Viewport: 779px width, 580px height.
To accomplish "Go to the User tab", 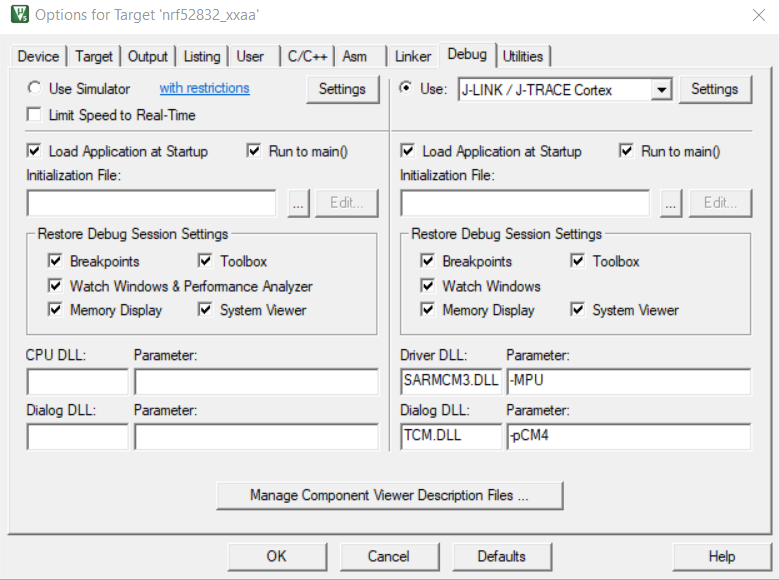I will tap(250, 56).
